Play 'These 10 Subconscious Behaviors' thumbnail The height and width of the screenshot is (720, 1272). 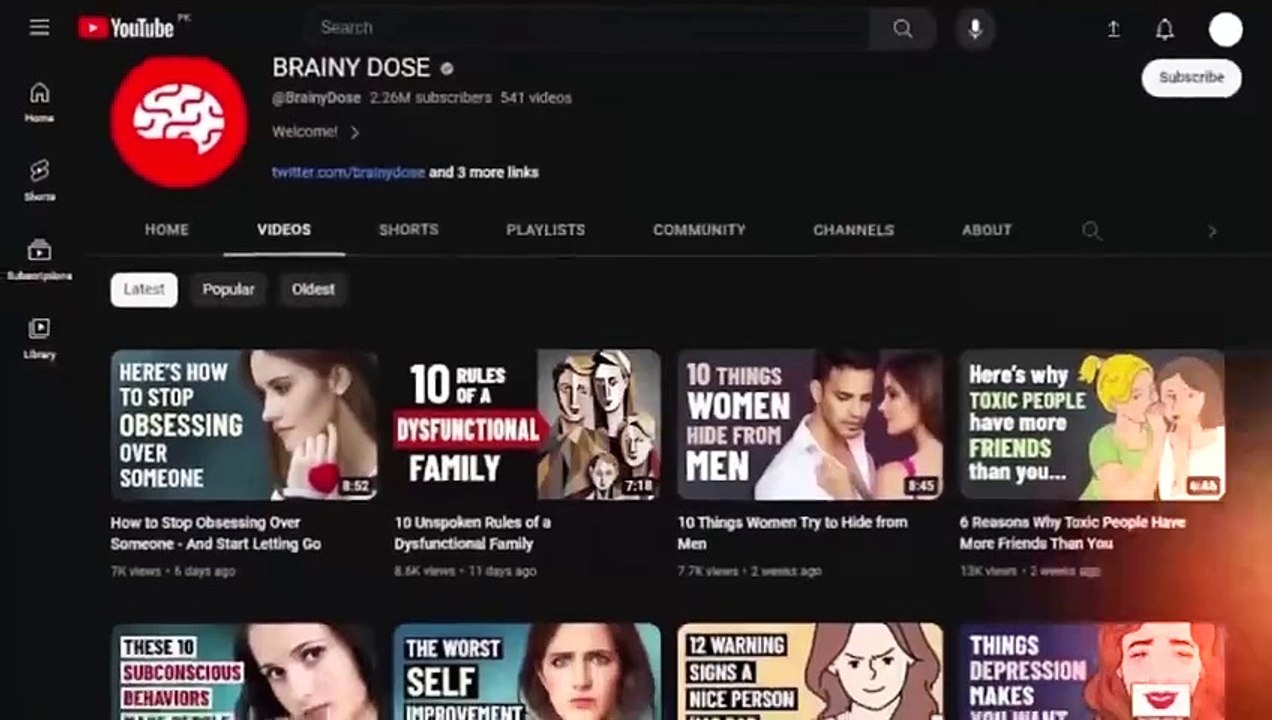click(x=244, y=672)
